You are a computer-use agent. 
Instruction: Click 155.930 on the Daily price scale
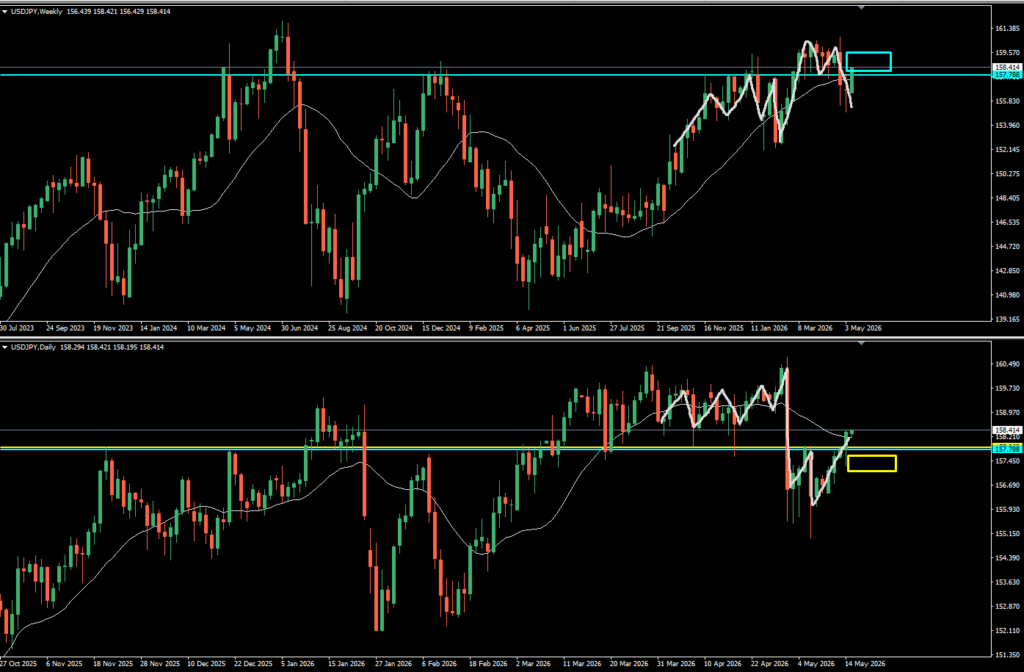click(1008, 509)
